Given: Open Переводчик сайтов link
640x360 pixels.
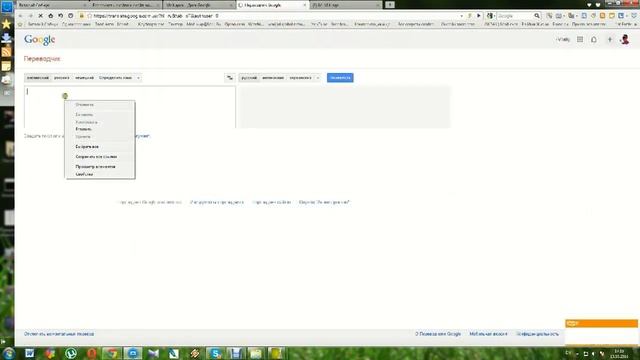Looking at the screenshot, I should point(271,202).
